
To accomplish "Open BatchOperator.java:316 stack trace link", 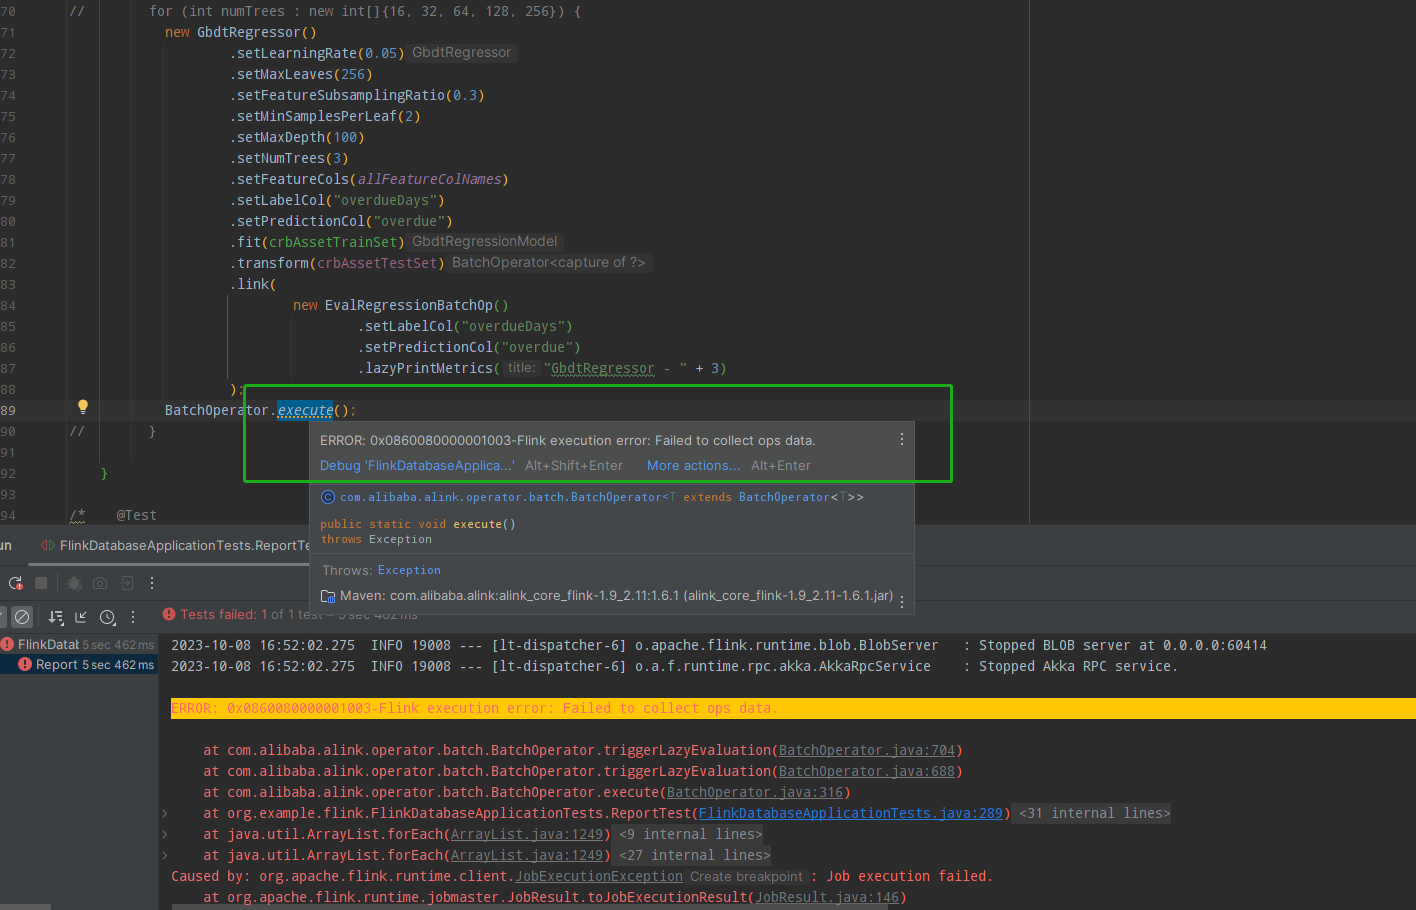I will coord(755,792).
